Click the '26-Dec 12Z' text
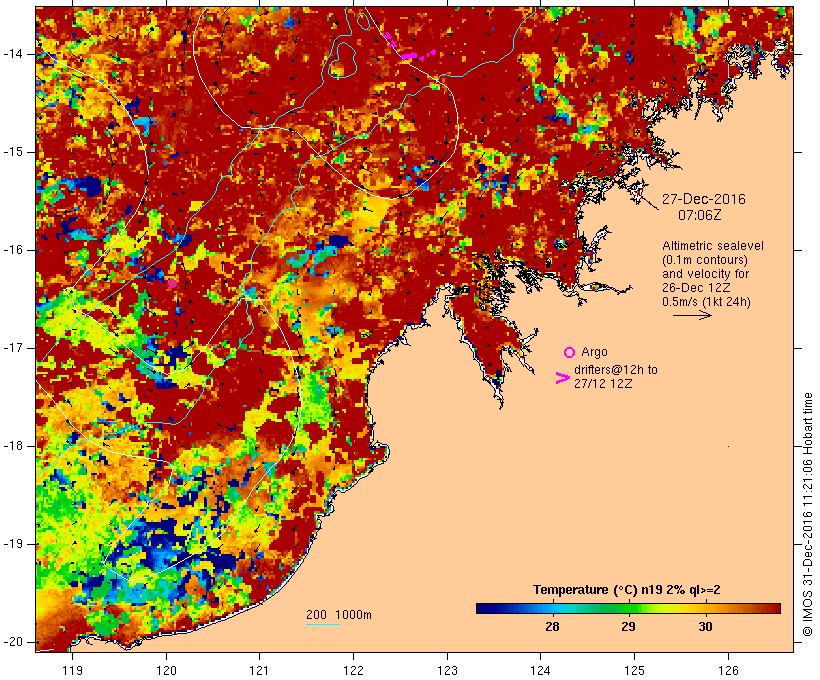The height and width of the screenshot is (680, 820). point(696,288)
